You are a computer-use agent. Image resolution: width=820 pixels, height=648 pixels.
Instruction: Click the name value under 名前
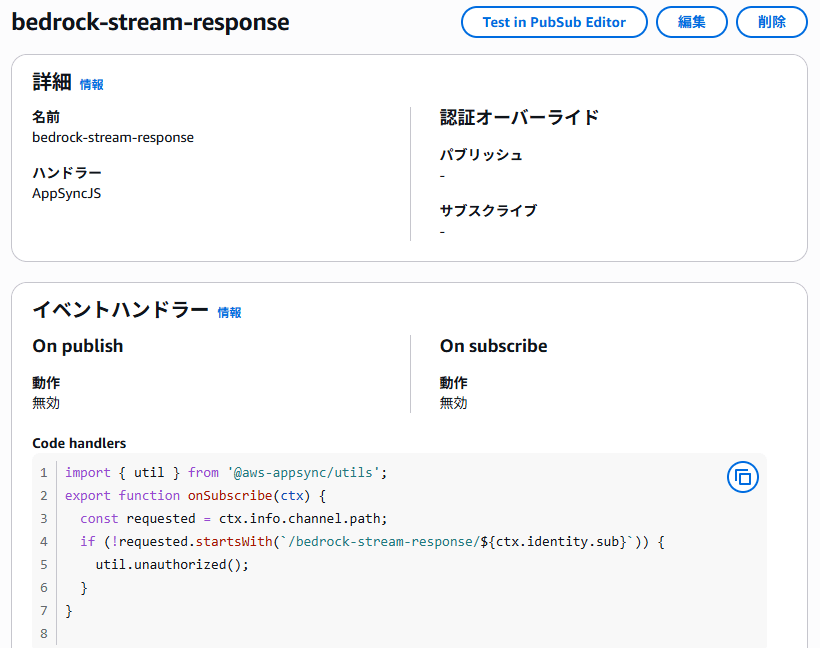point(113,138)
